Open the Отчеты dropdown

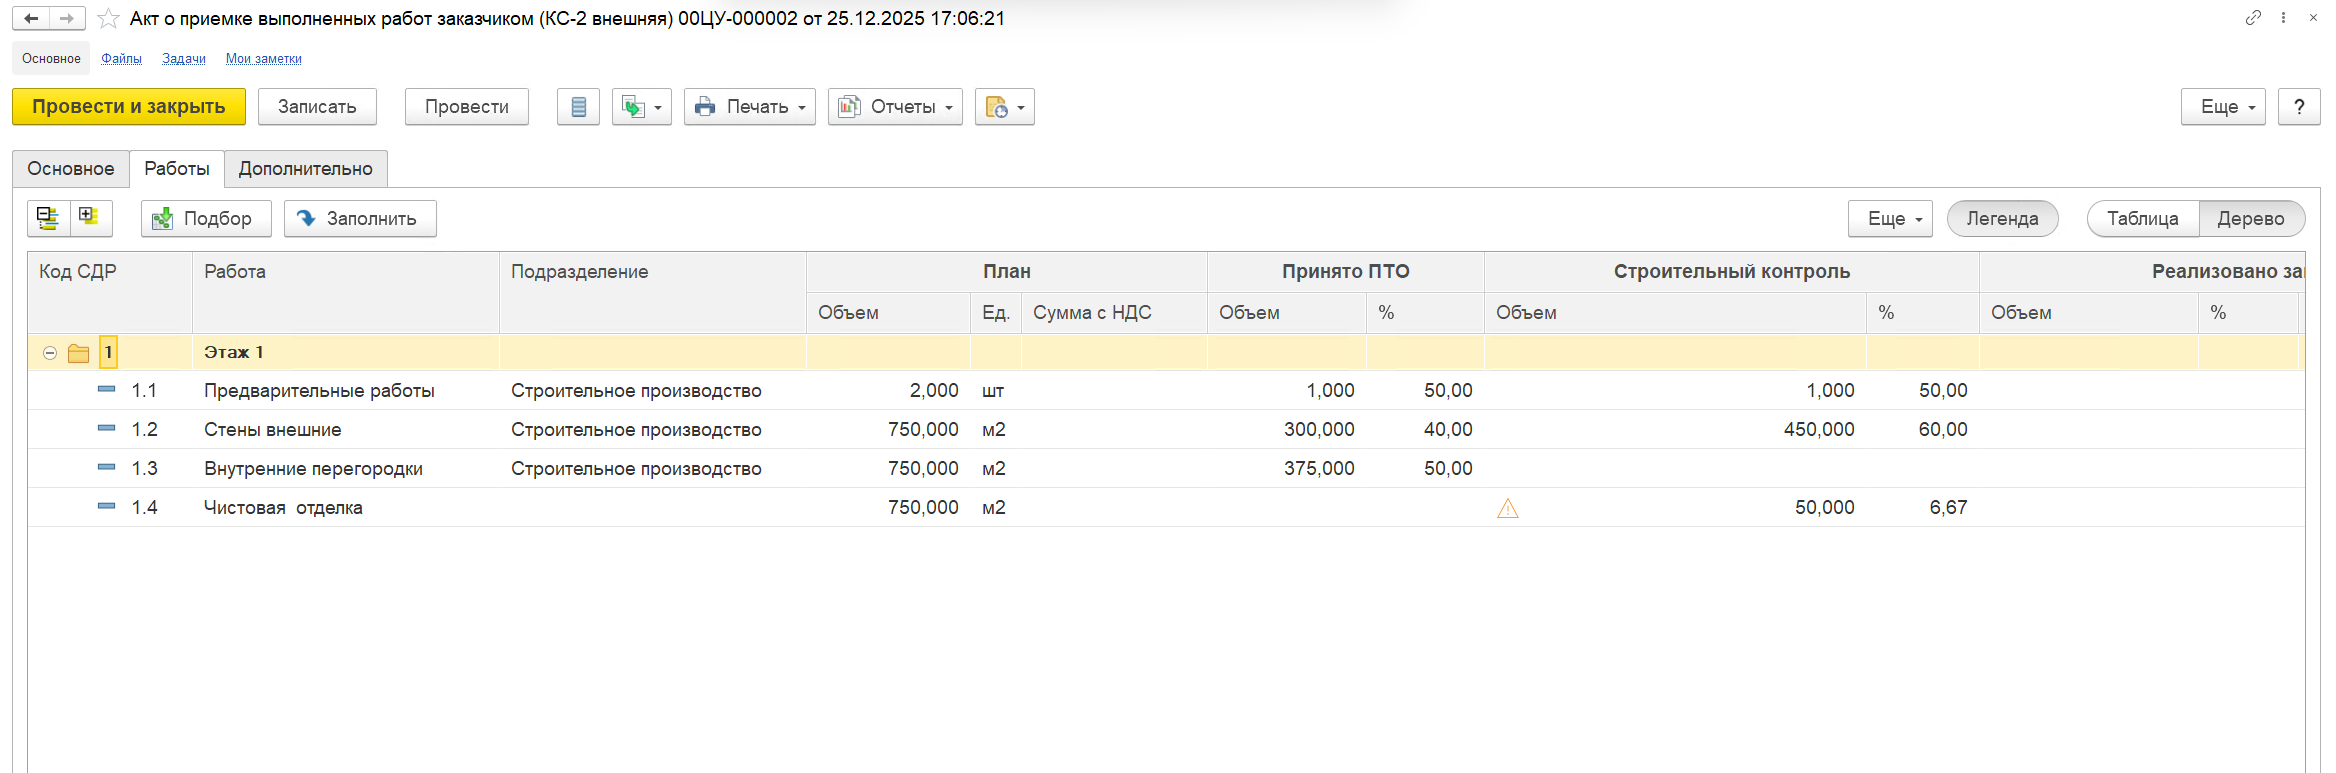[894, 107]
